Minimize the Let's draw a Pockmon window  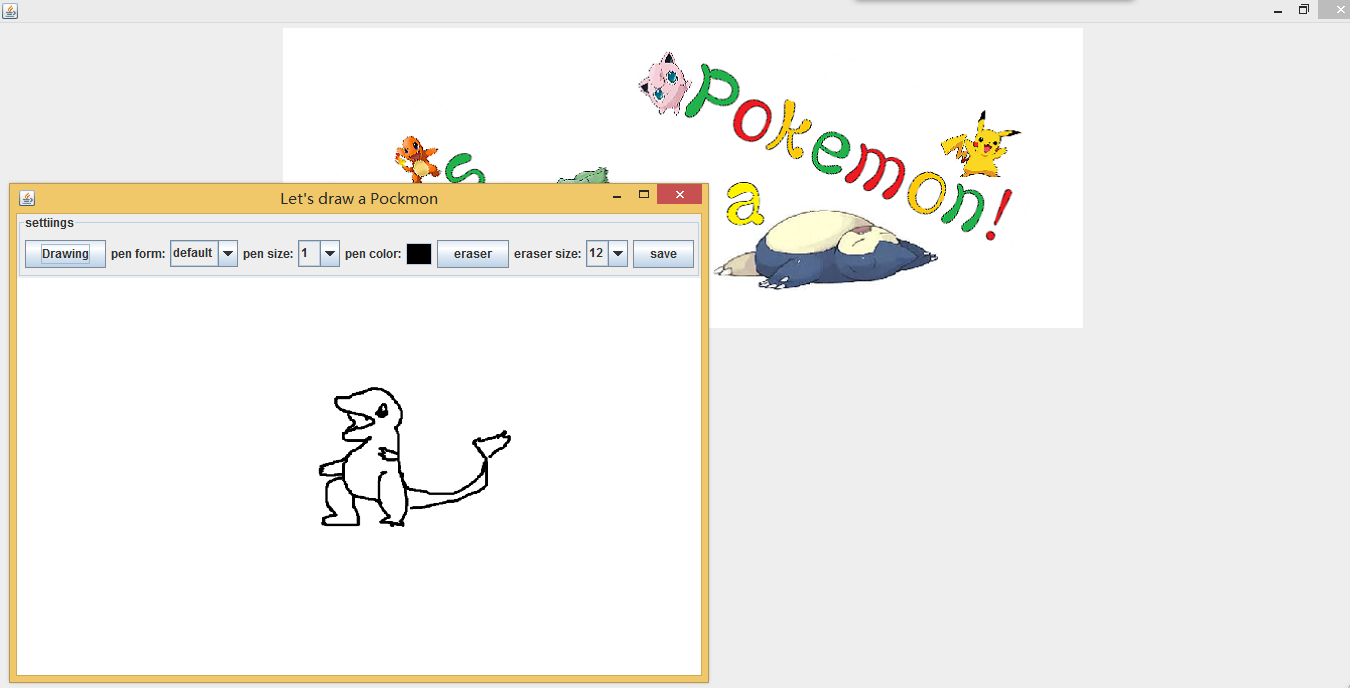pos(617,196)
